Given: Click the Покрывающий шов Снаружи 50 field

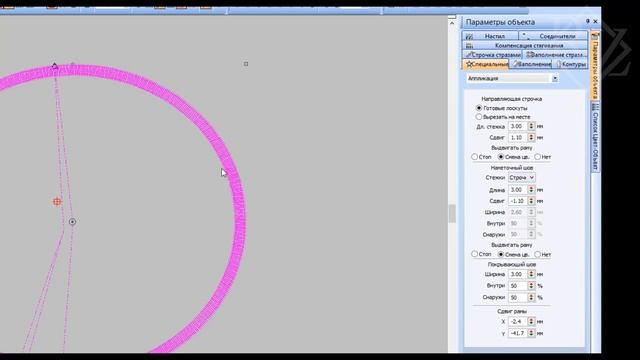Looking at the screenshot, I should pyautogui.click(x=518, y=297).
